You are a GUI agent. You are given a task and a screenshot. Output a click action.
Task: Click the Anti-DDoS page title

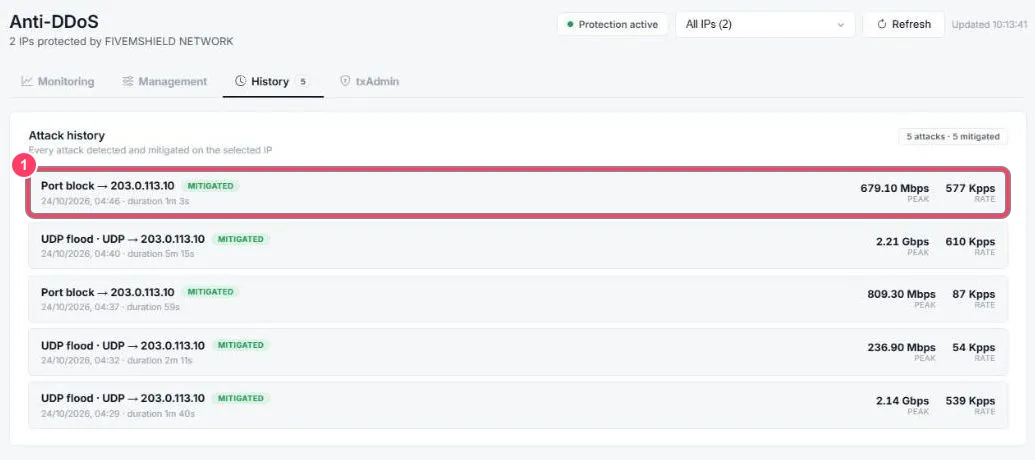tap(53, 21)
